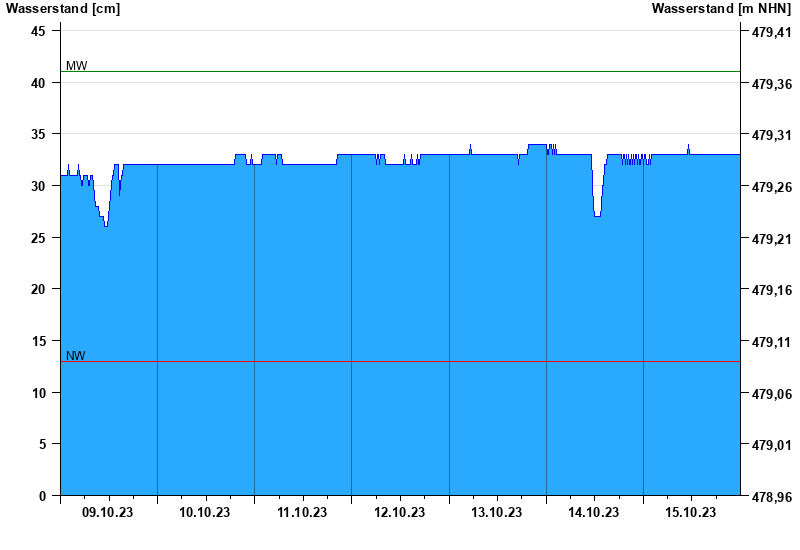Click the 0 value on left axis
Image resolution: width=800 pixels, height=550 pixels.
(x=42, y=496)
